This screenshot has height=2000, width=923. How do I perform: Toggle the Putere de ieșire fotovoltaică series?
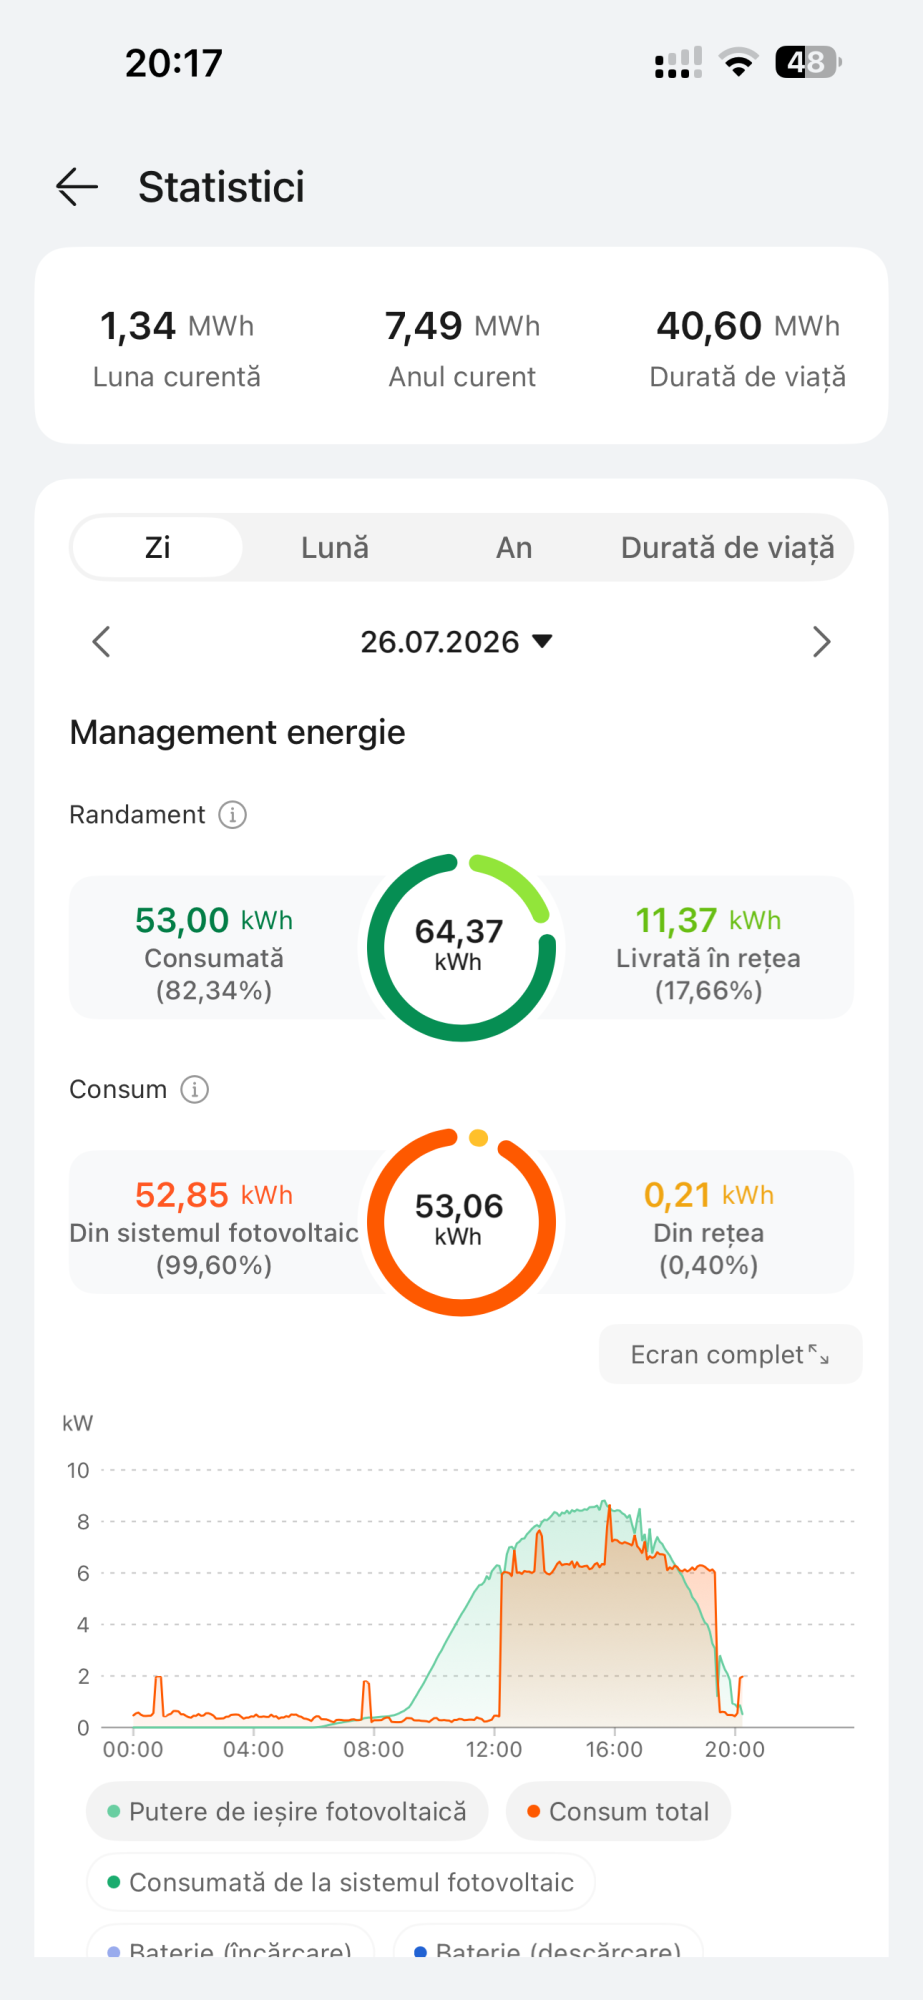point(287,1811)
